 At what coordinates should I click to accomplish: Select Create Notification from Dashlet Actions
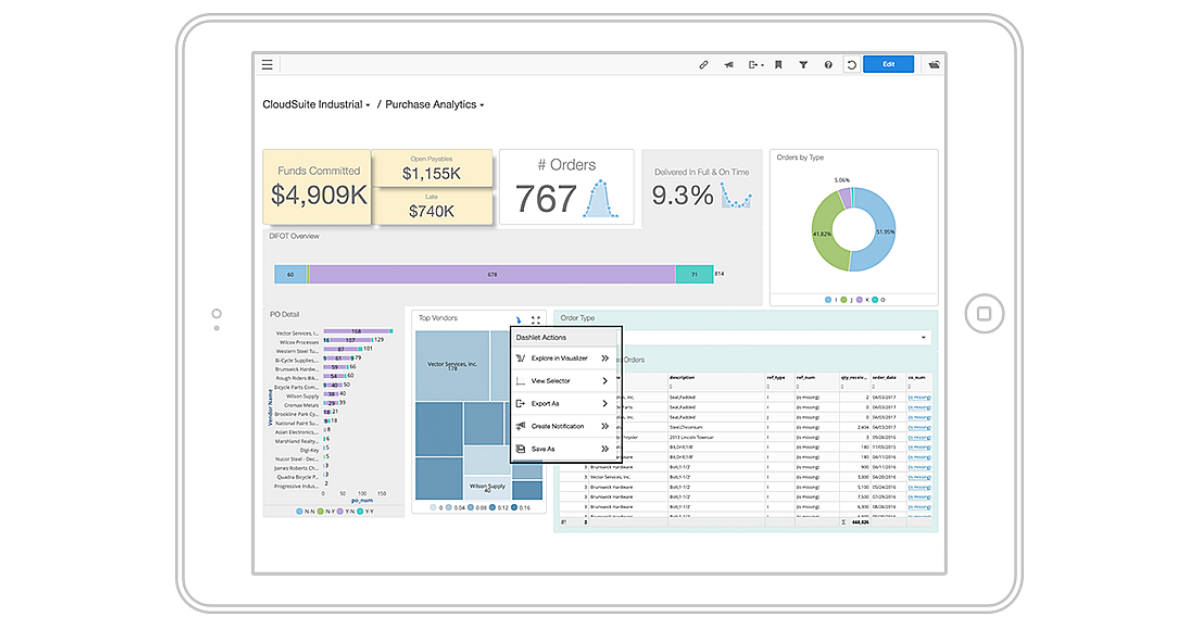pos(558,426)
